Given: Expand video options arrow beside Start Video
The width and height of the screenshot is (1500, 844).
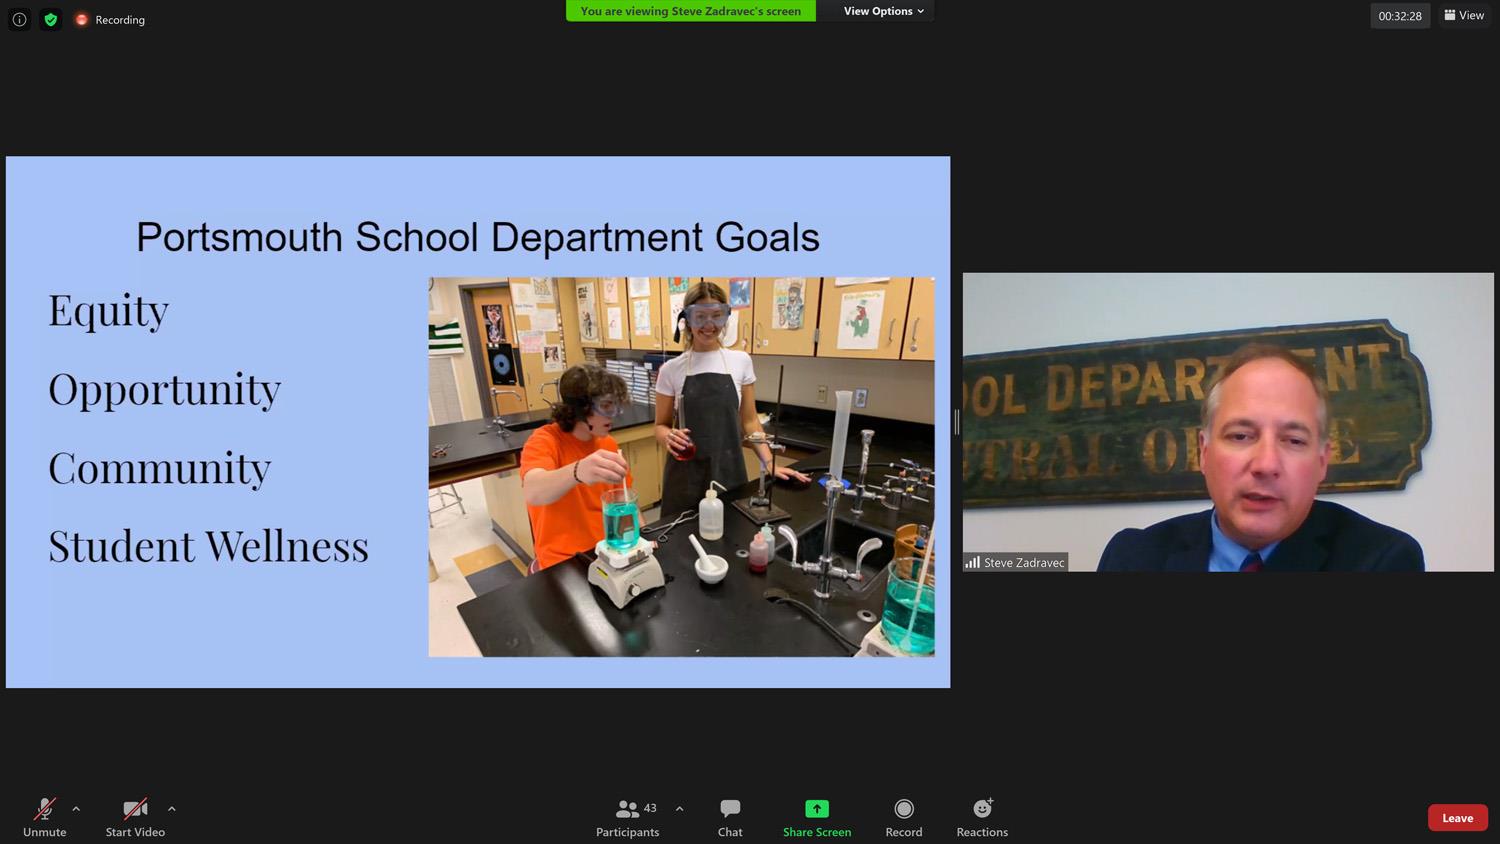Looking at the screenshot, I should coord(172,808).
